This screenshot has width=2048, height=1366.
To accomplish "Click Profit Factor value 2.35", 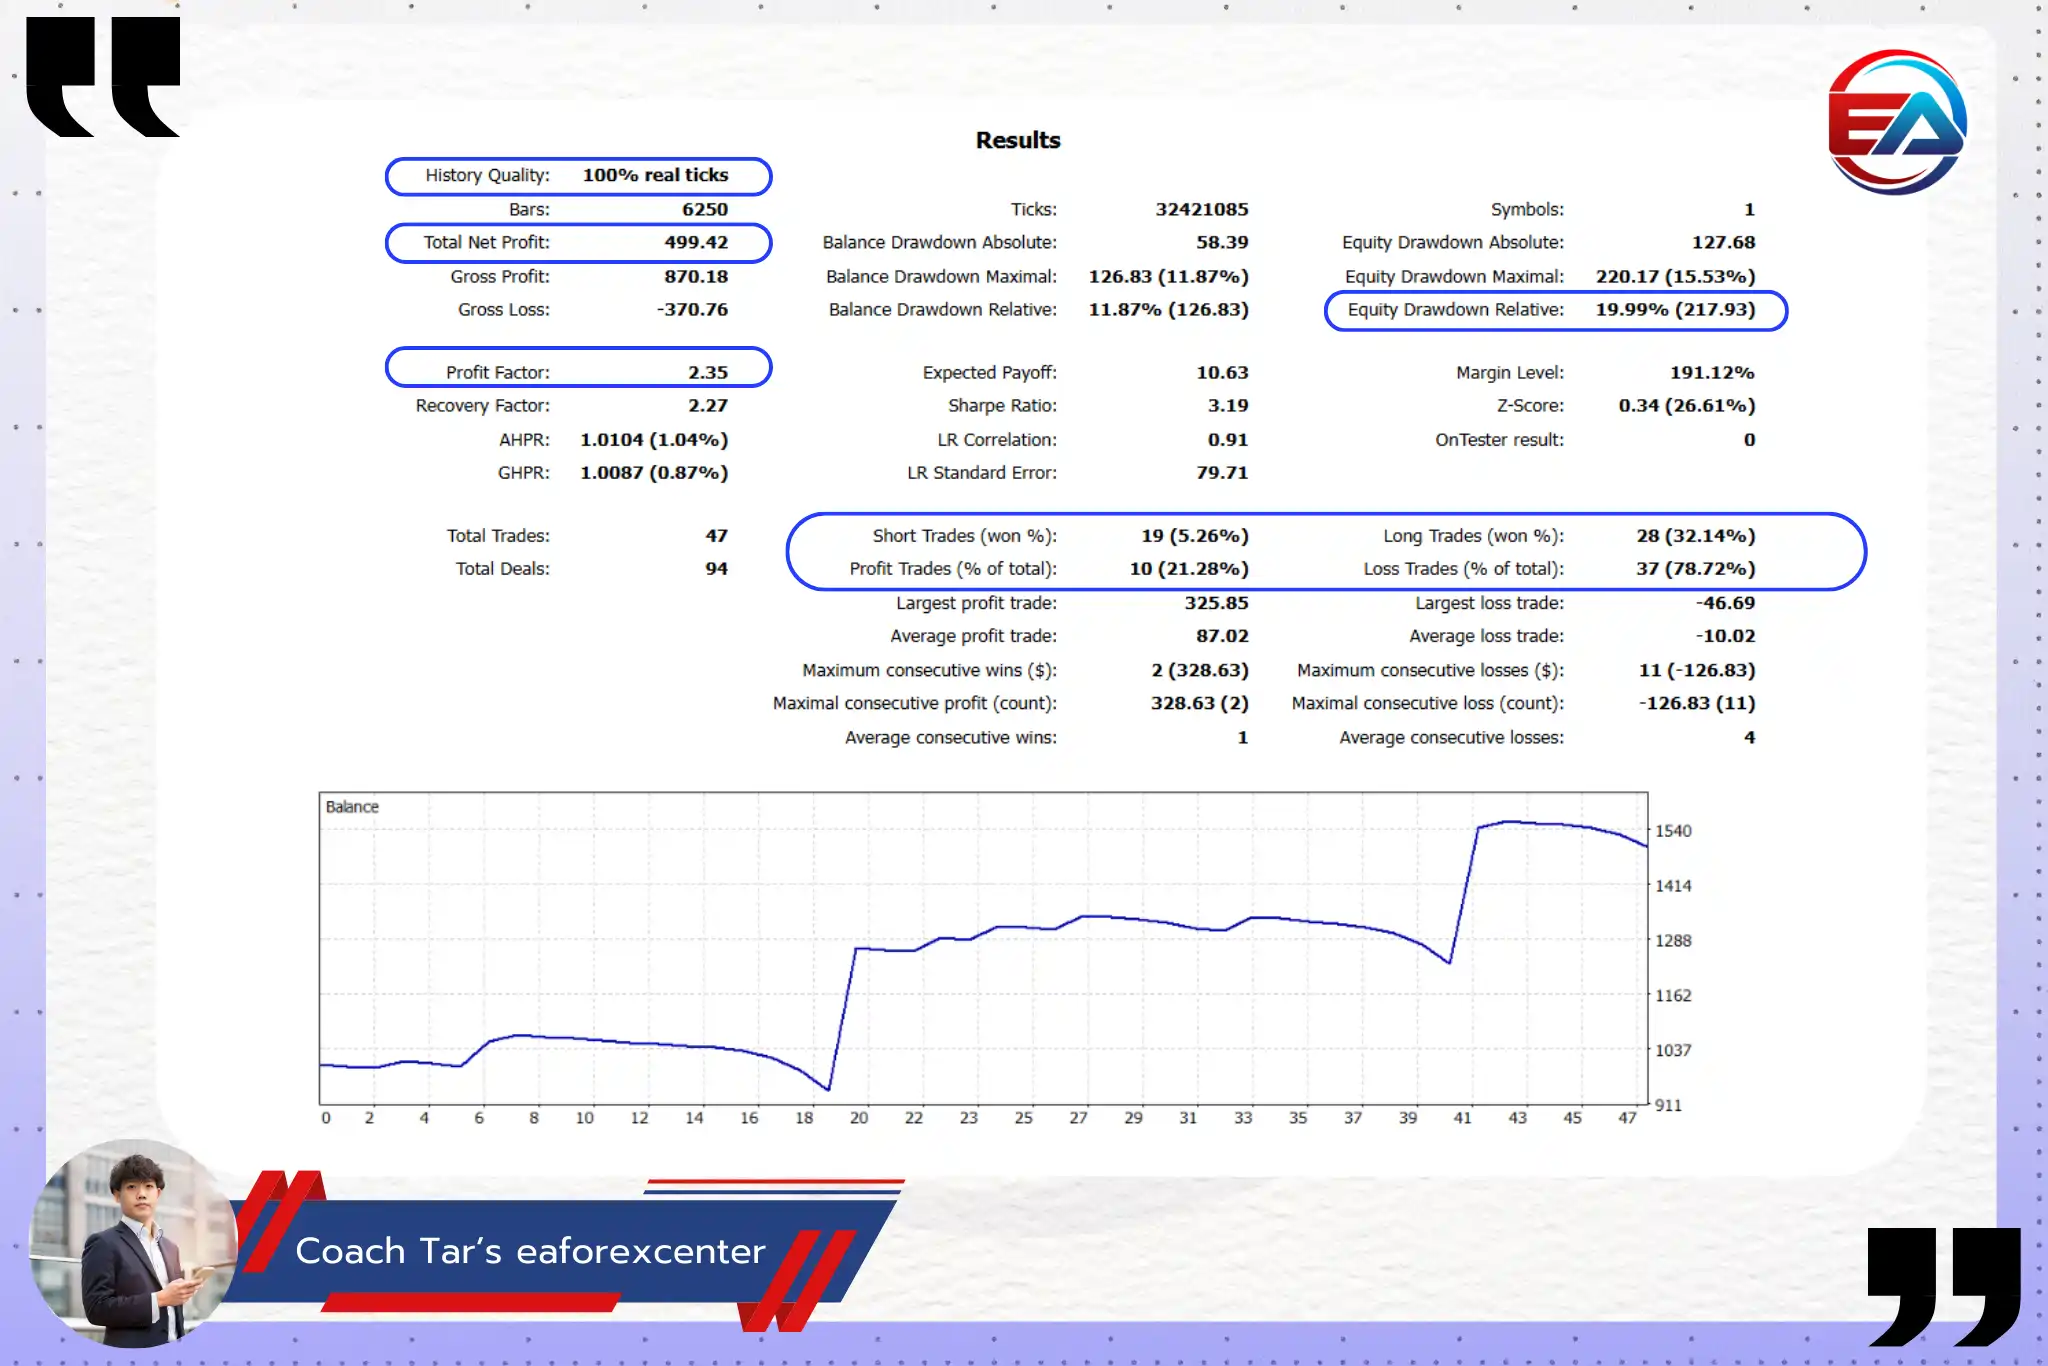I will [x=708, y=372].
